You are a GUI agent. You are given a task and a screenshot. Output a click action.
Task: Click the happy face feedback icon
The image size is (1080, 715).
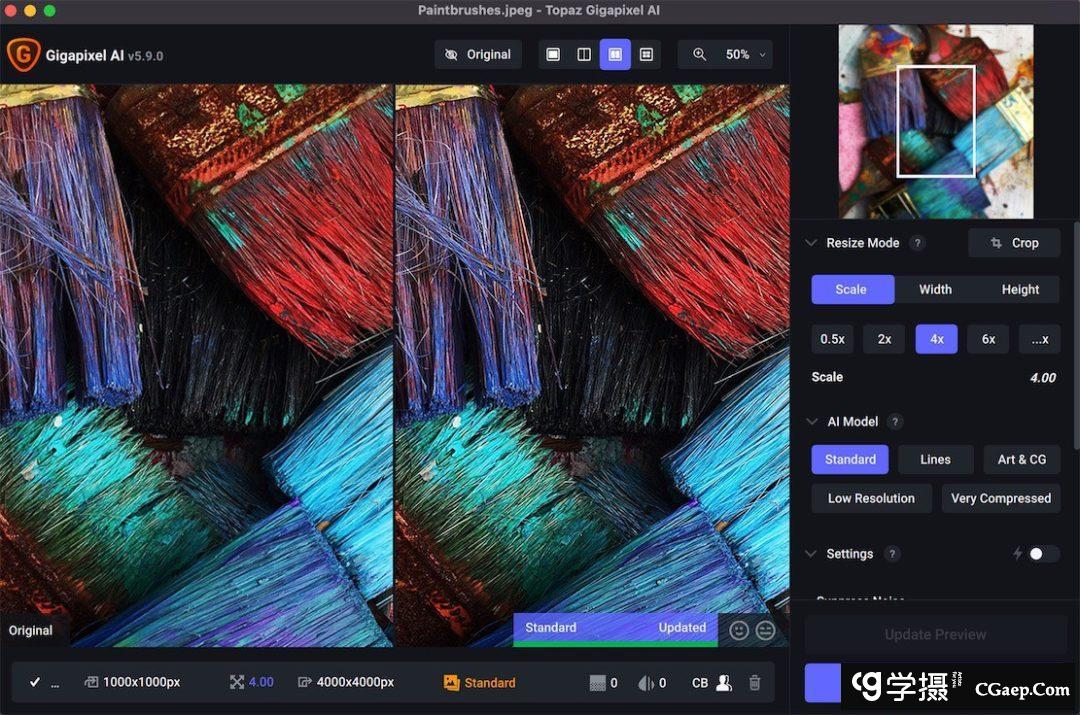pyautogui.click(x=739, y=630)
